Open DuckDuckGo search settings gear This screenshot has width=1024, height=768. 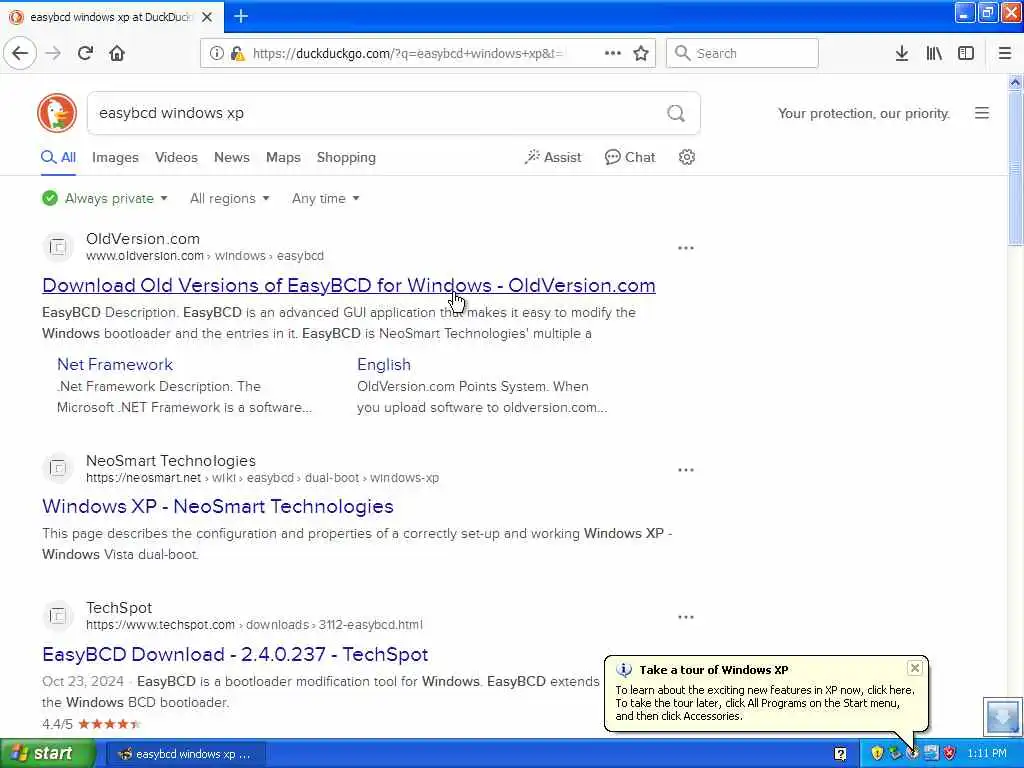click(x=686, y=157)
